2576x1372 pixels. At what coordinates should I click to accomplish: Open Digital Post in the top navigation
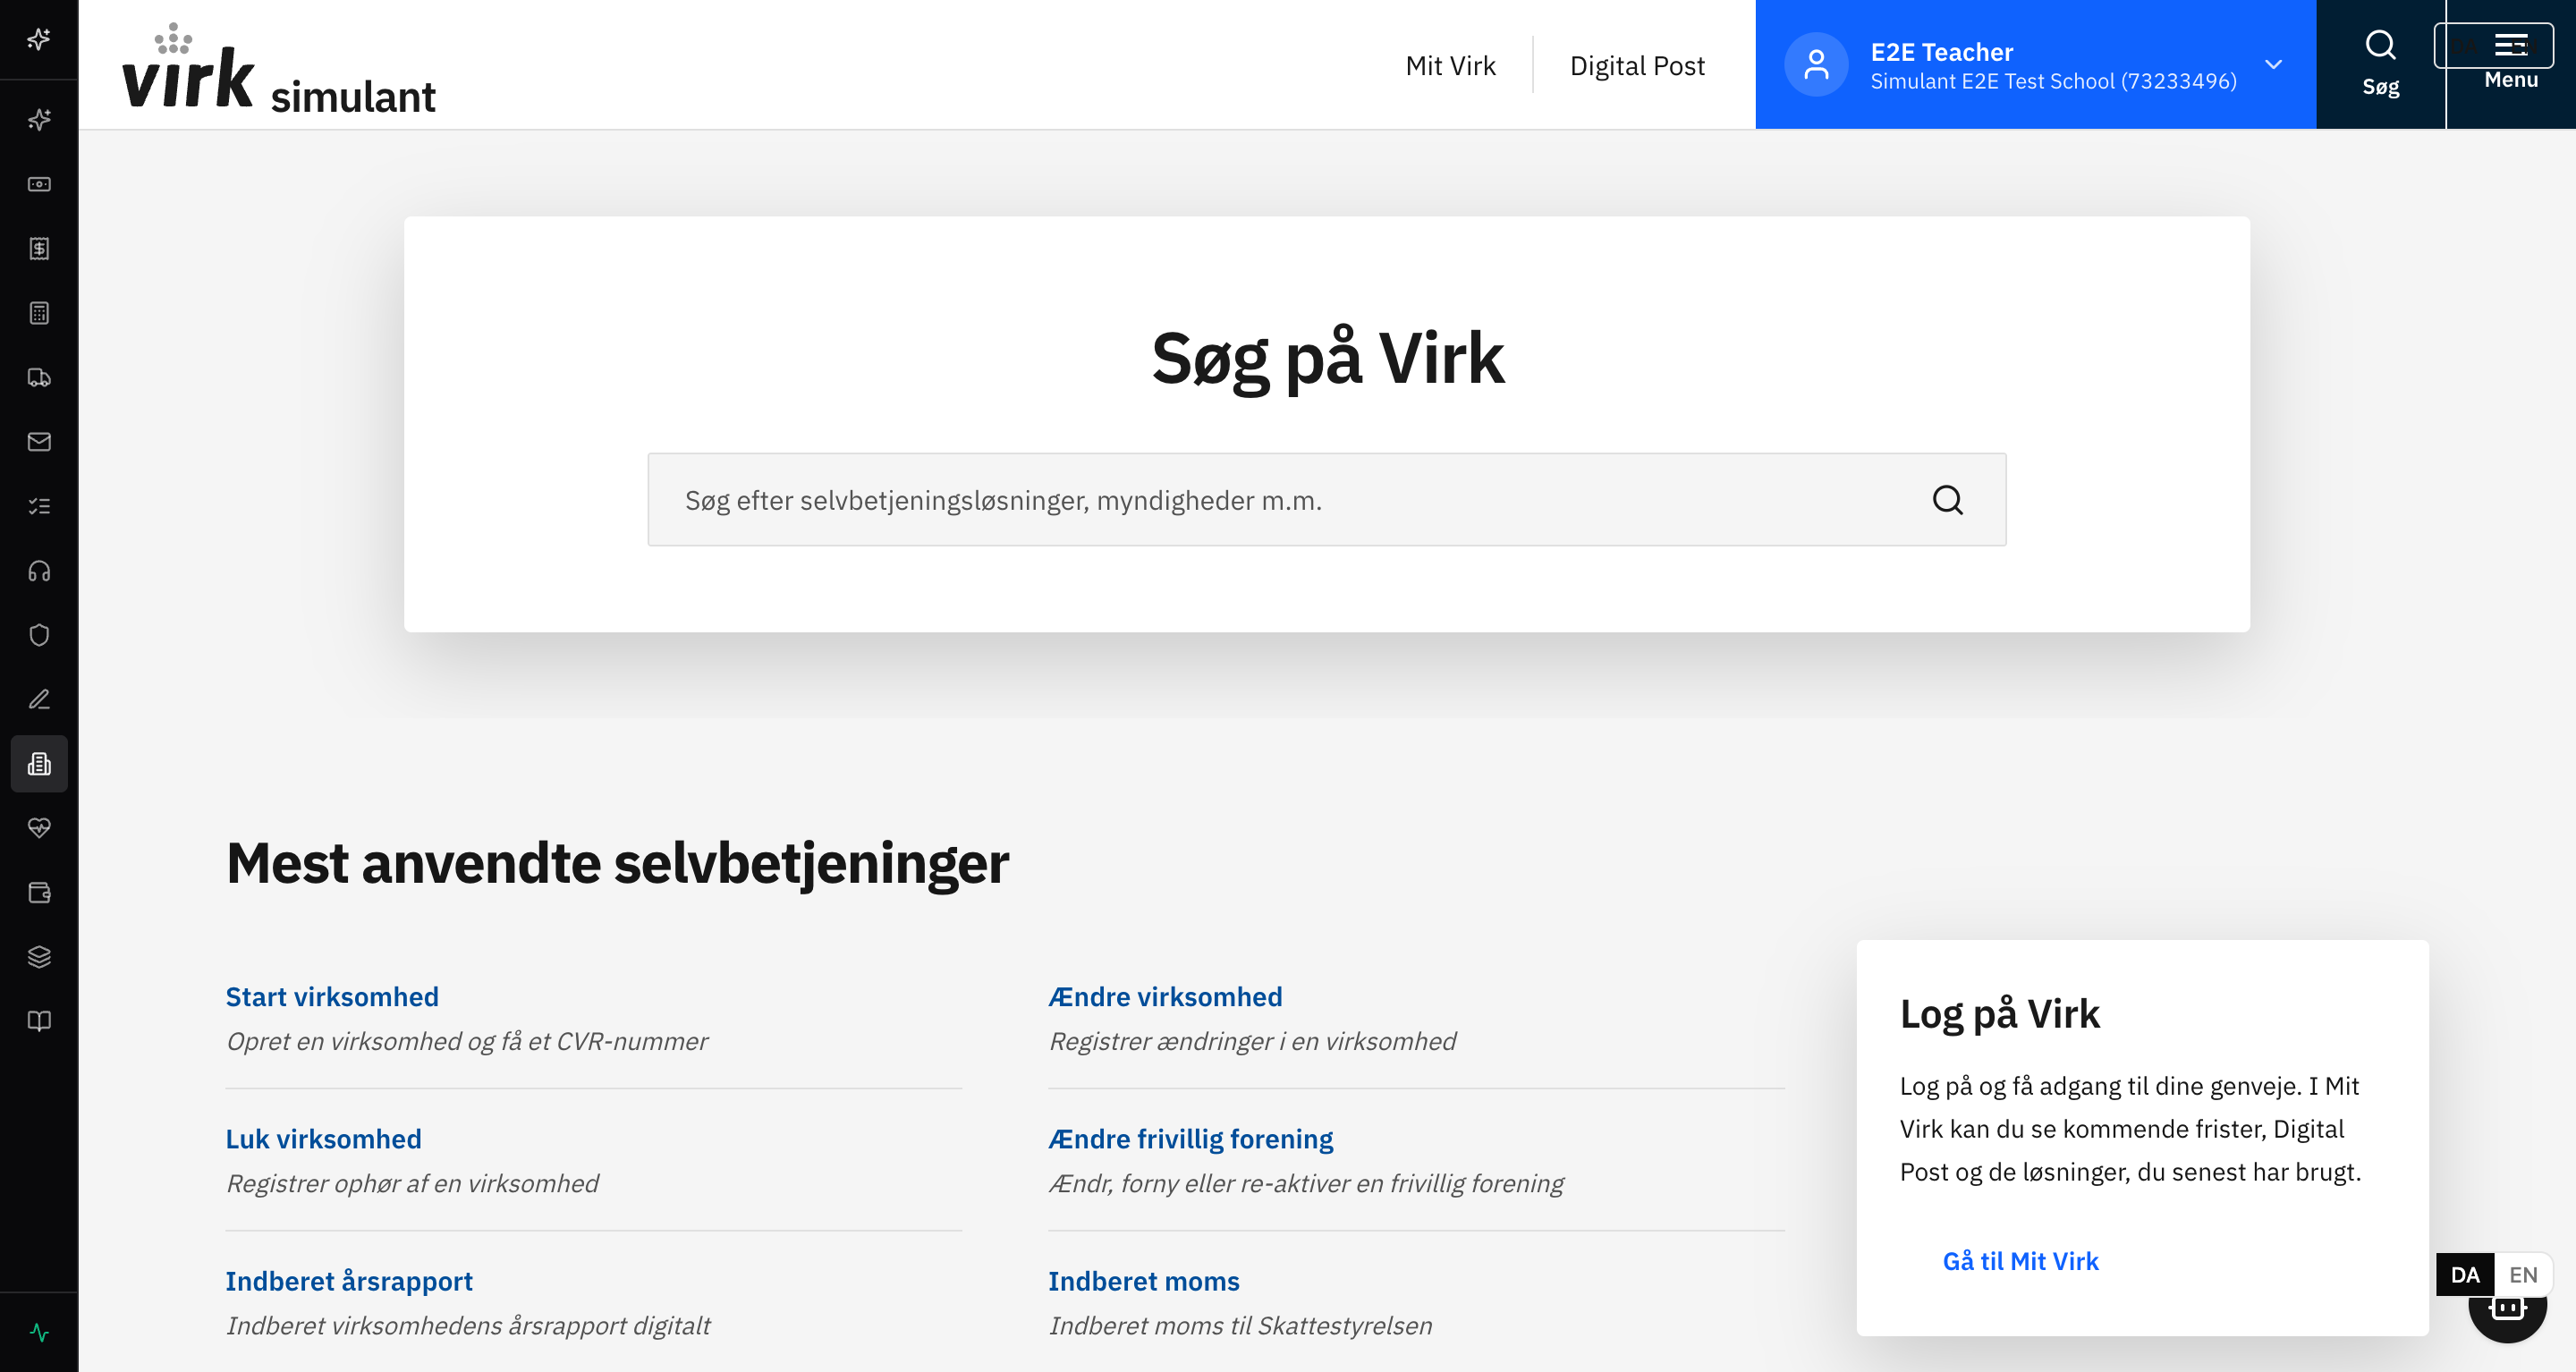tap(1637, 65)
